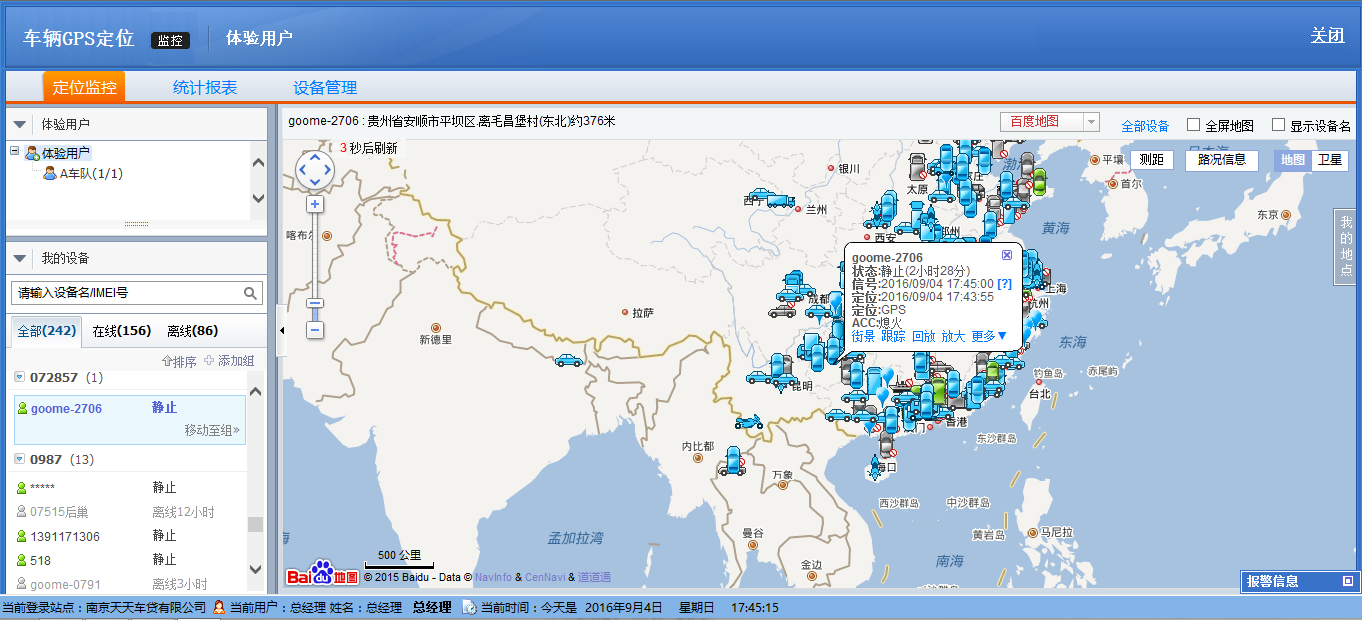Click the map zoom slider handle
Image resolution: width=1362 pixels, height=620 pixels.
pos(315,303)
